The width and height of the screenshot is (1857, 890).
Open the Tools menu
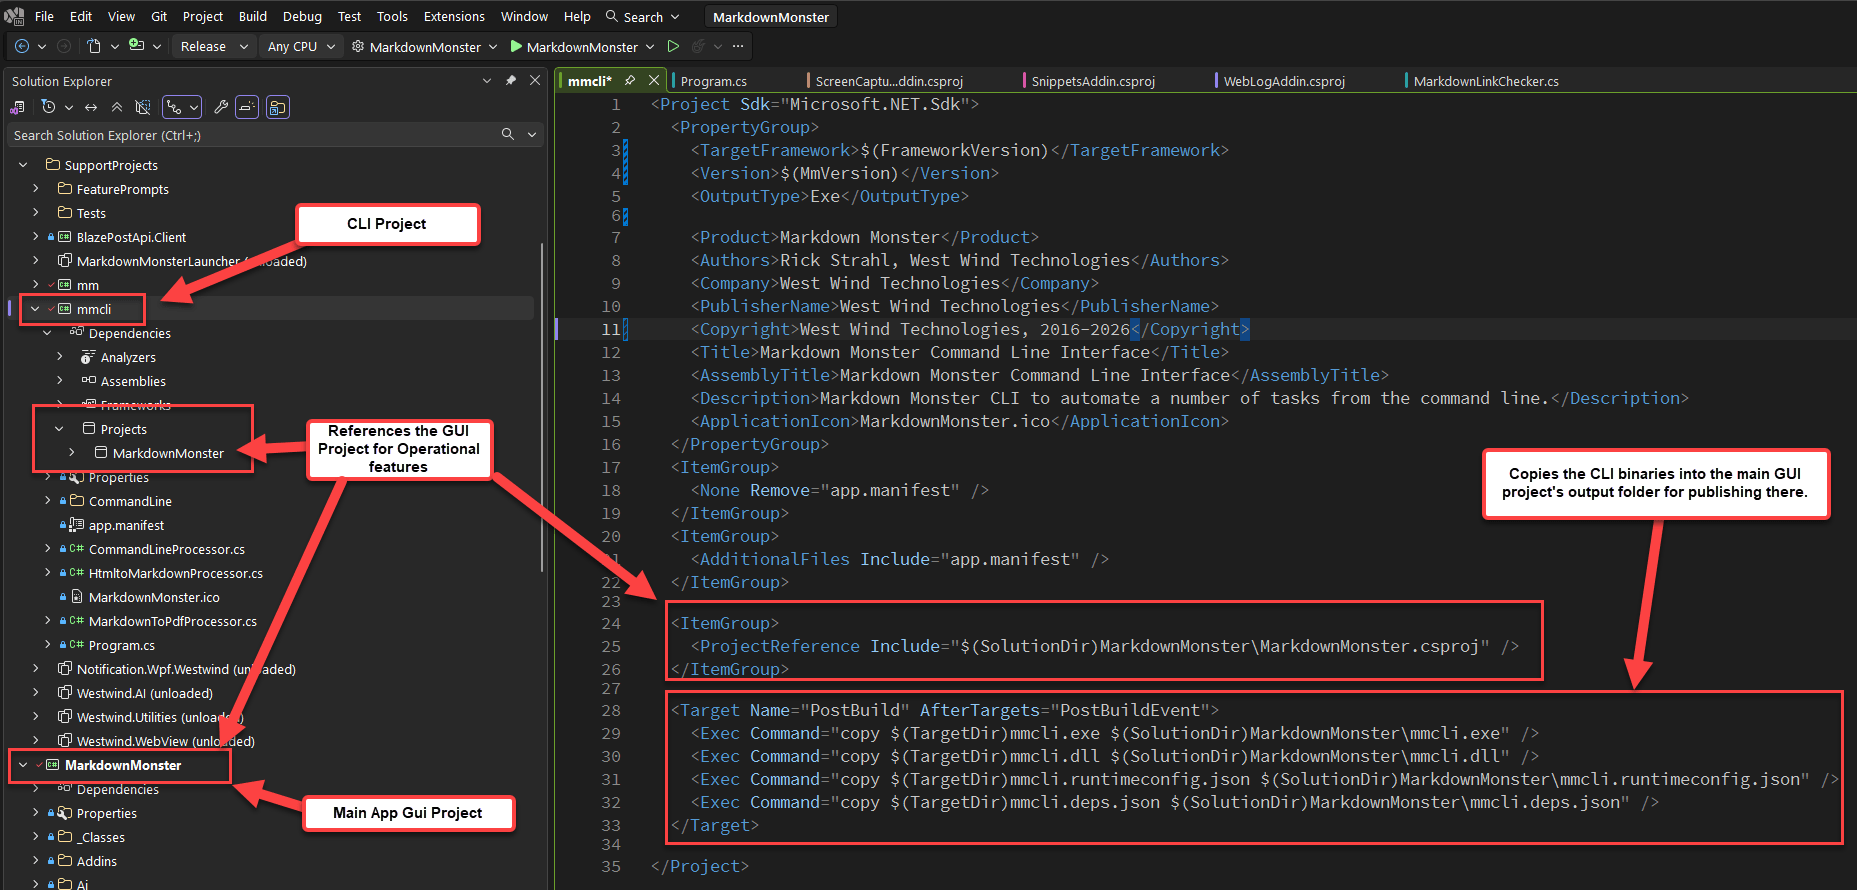(392, 16)
